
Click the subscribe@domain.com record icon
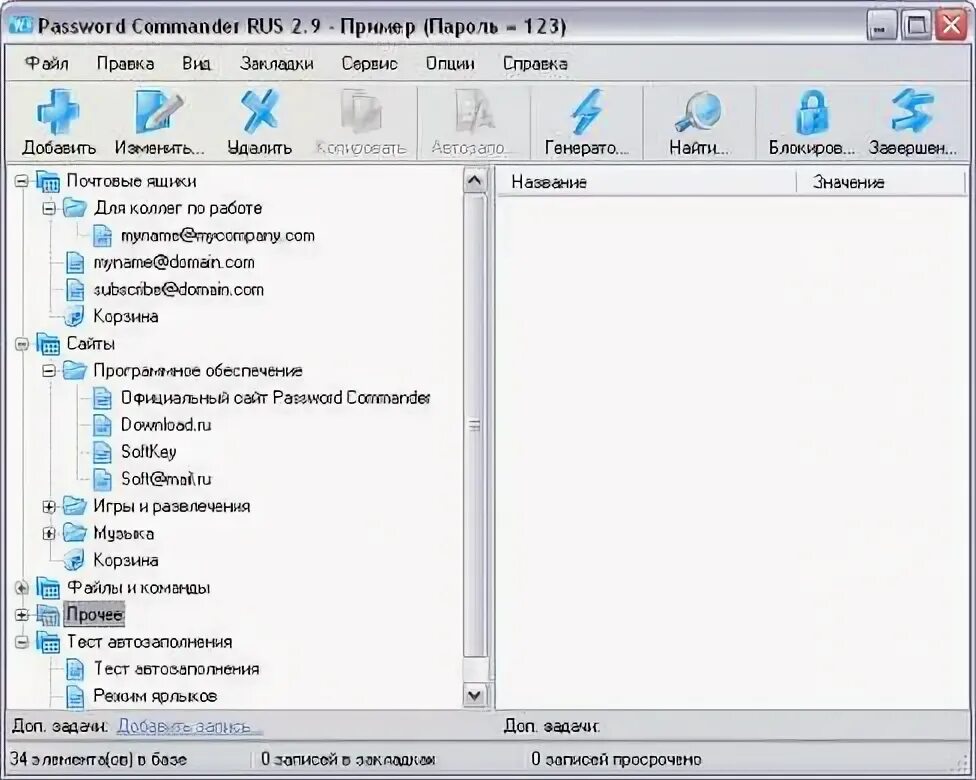coord(75,289)
